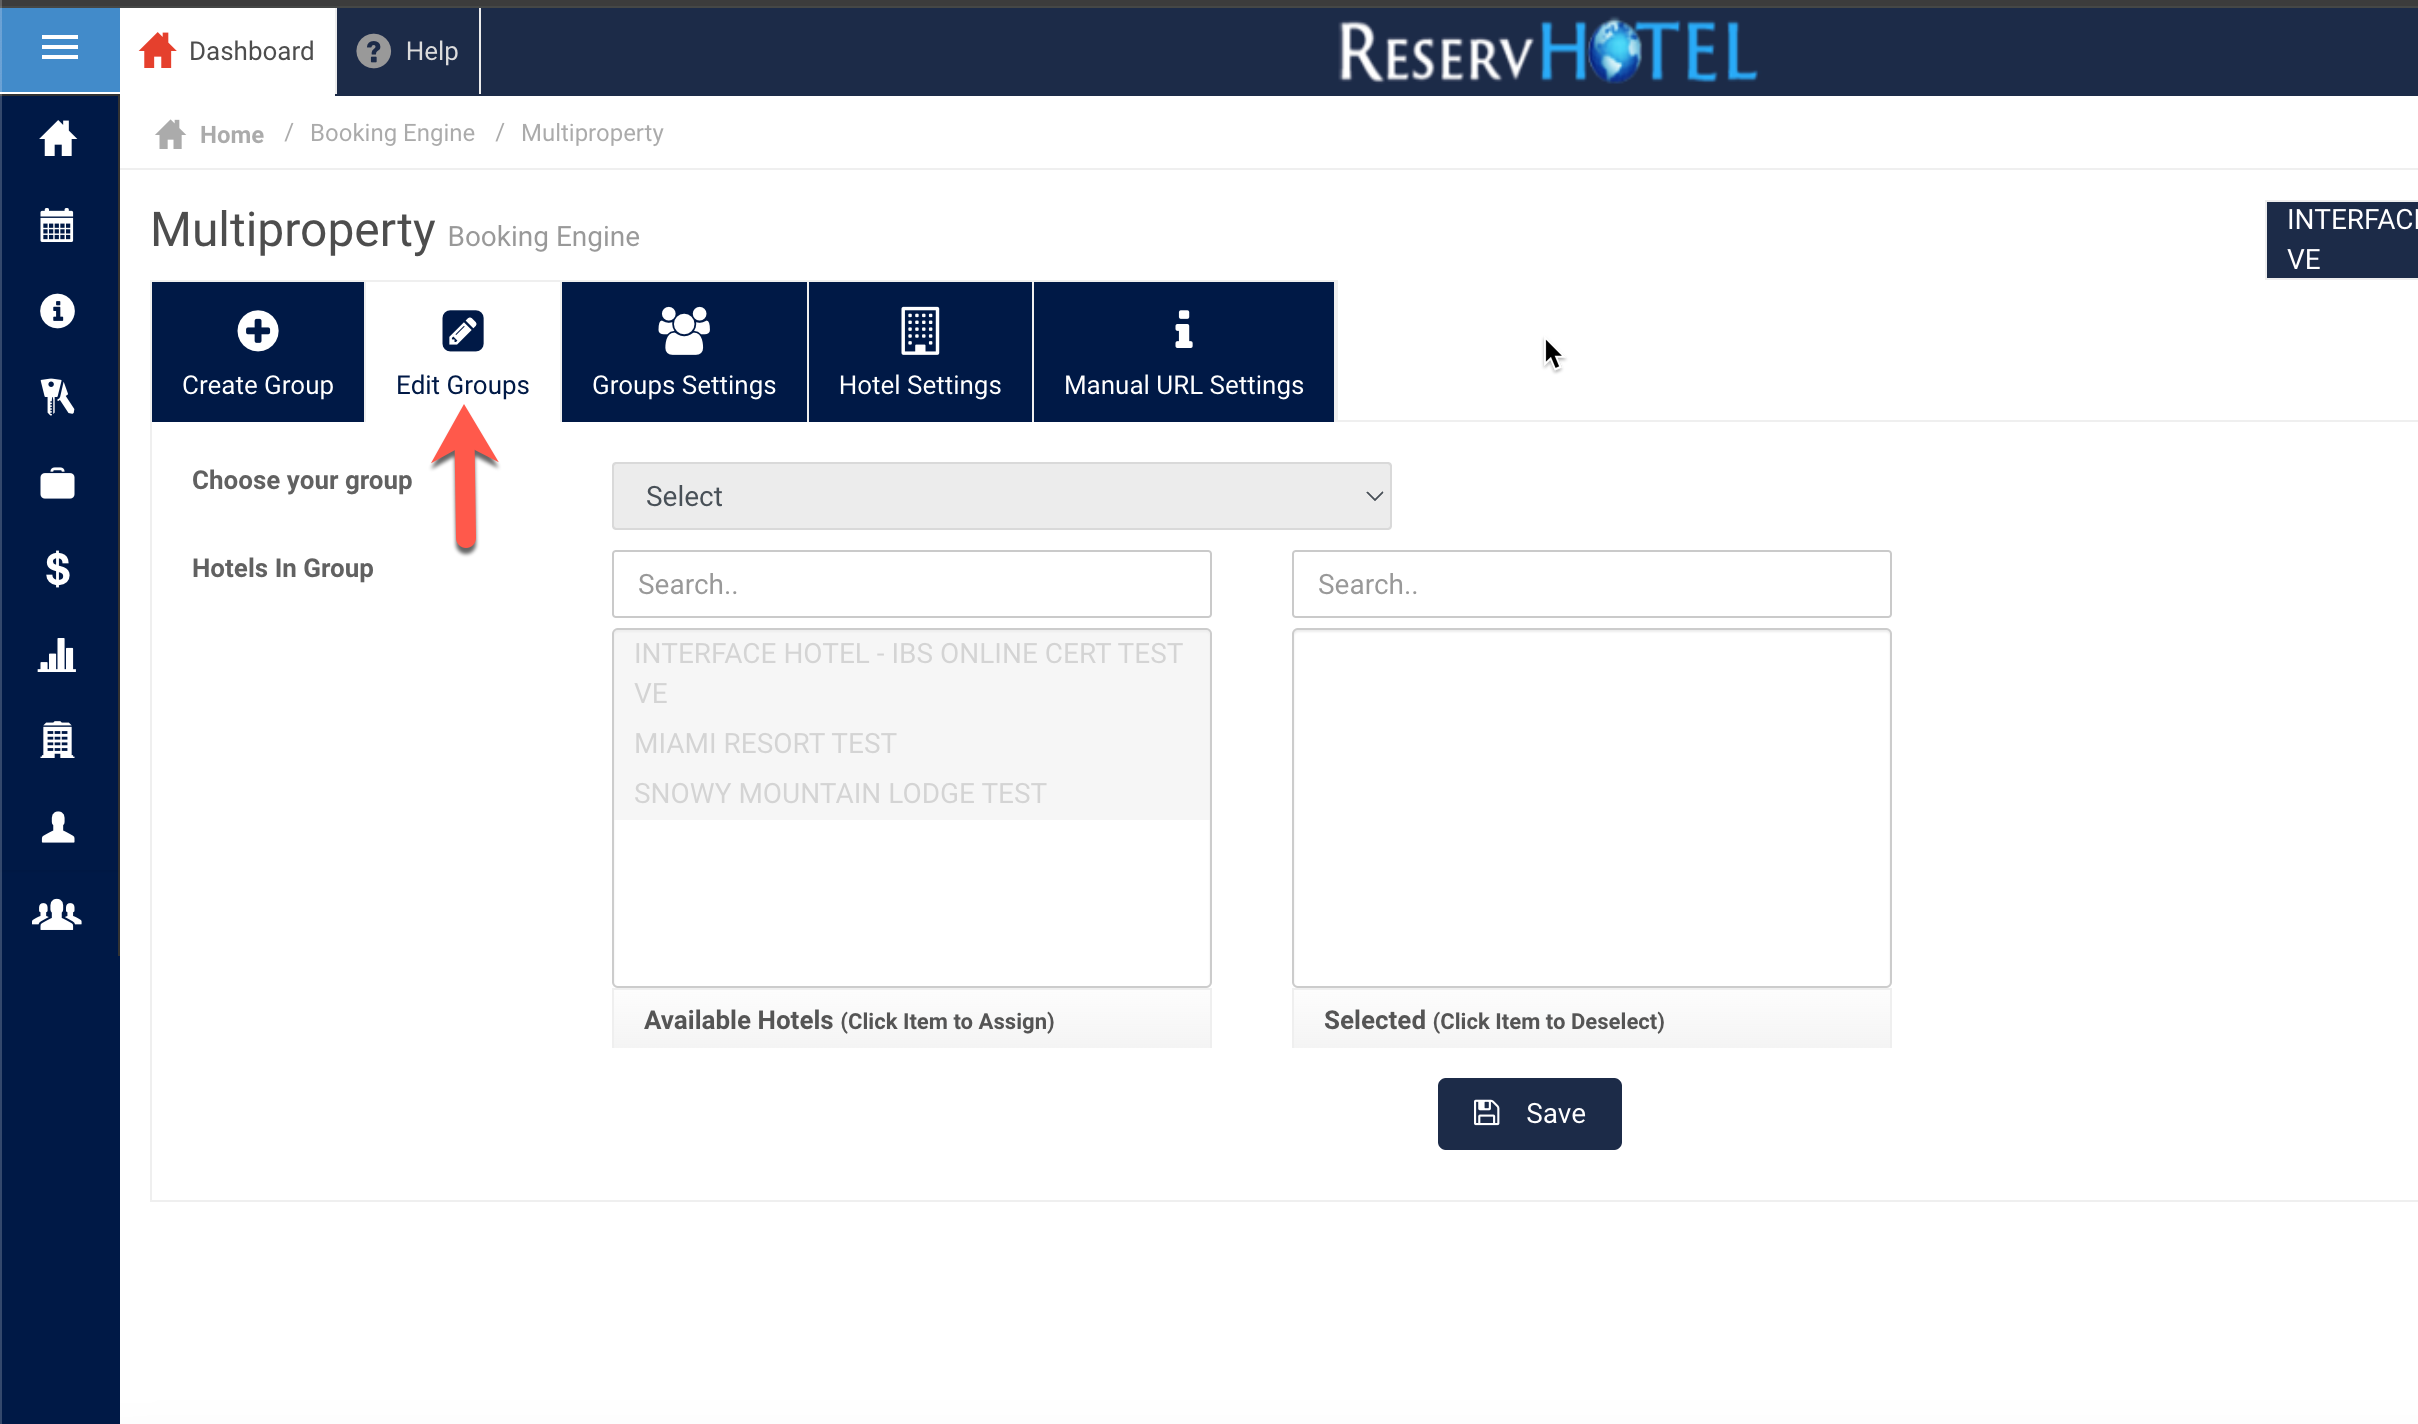Click the Help button in top bar
2418x1424 pixels.
click(408, 51)
